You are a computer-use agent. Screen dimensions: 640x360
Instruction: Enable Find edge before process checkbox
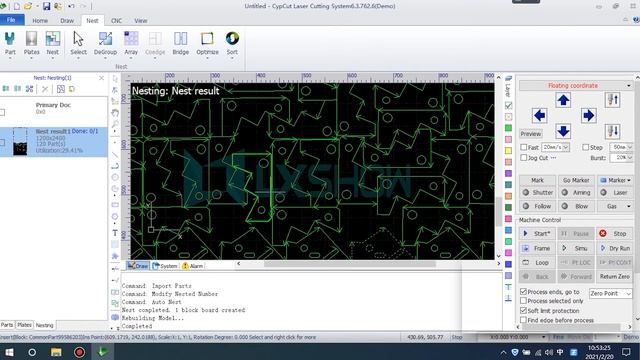tap(524, 320)
